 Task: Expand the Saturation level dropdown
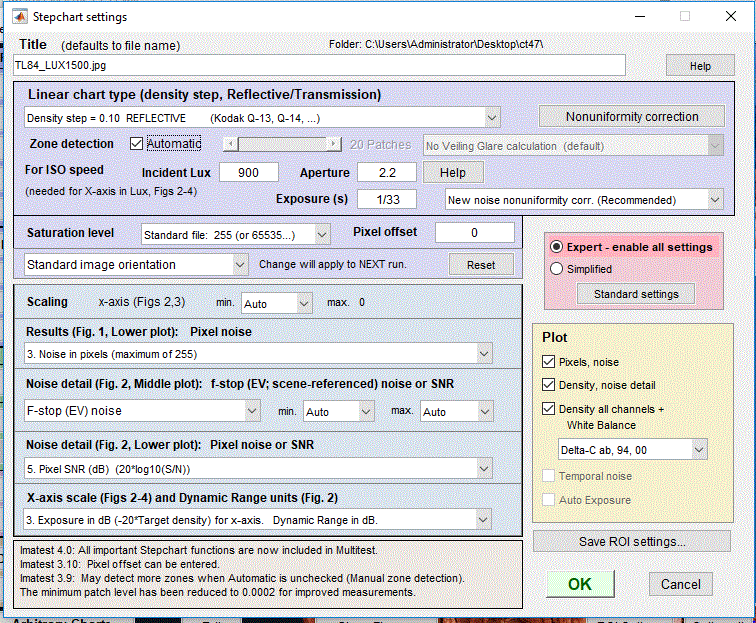pyautogui.click(x=321, y=234)
